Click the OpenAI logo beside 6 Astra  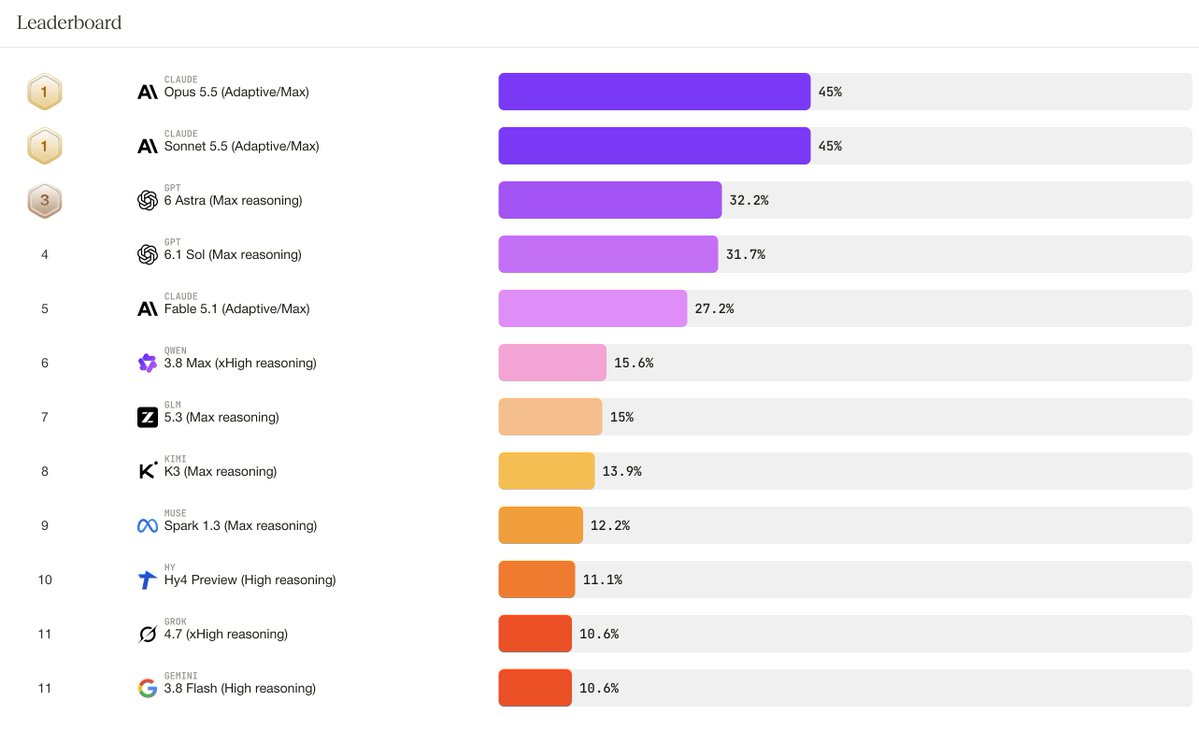point(147,200)
